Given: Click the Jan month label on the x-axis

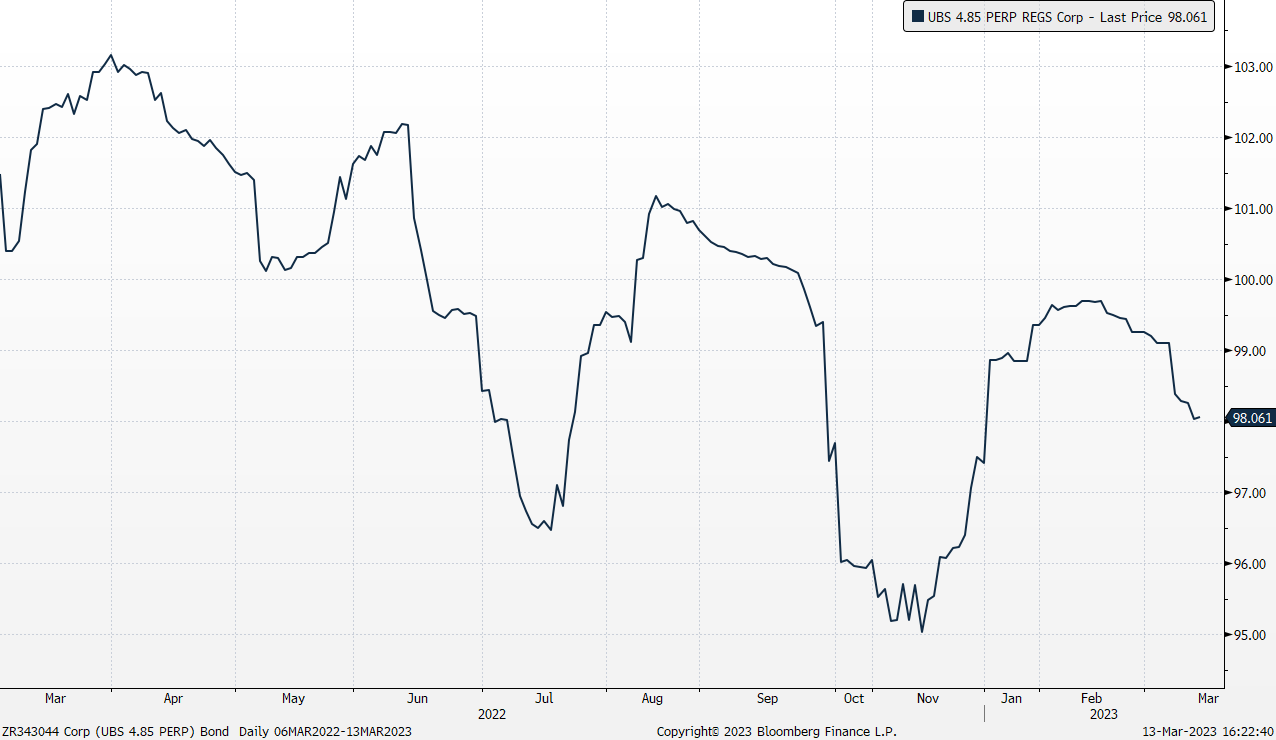Looking at the screenshot, I should click(x=1012, y=698).
